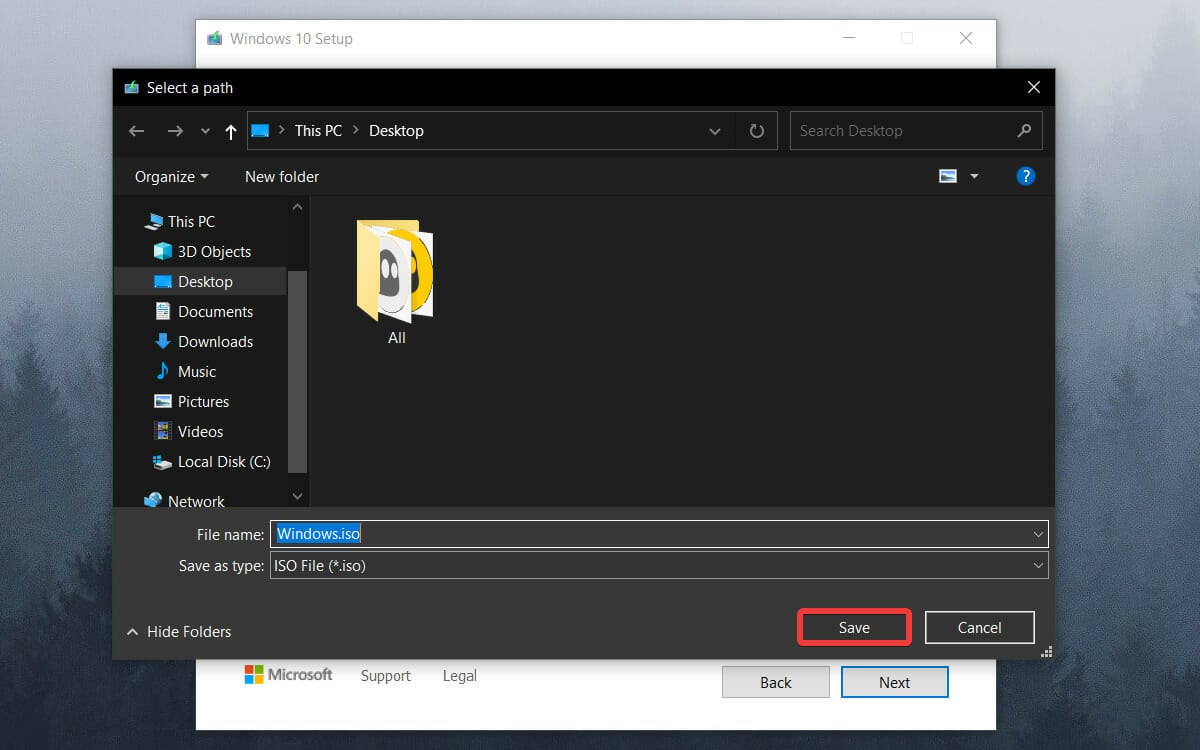This screenshot has height=750, width=1200.
Task: Click sidebar scrollbar up arrow
Action: click(297, 207)
